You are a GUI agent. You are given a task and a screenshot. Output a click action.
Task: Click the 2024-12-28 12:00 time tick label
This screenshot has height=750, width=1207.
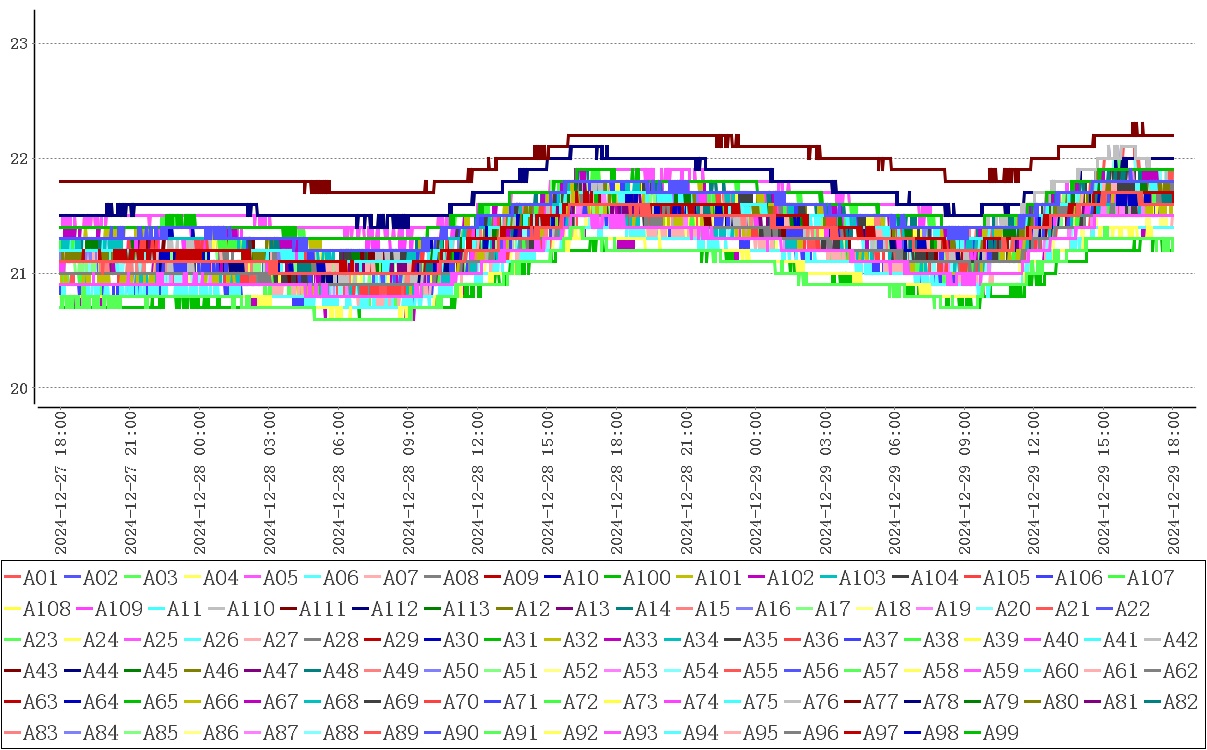pyautogui.click(x=477, y=481)
